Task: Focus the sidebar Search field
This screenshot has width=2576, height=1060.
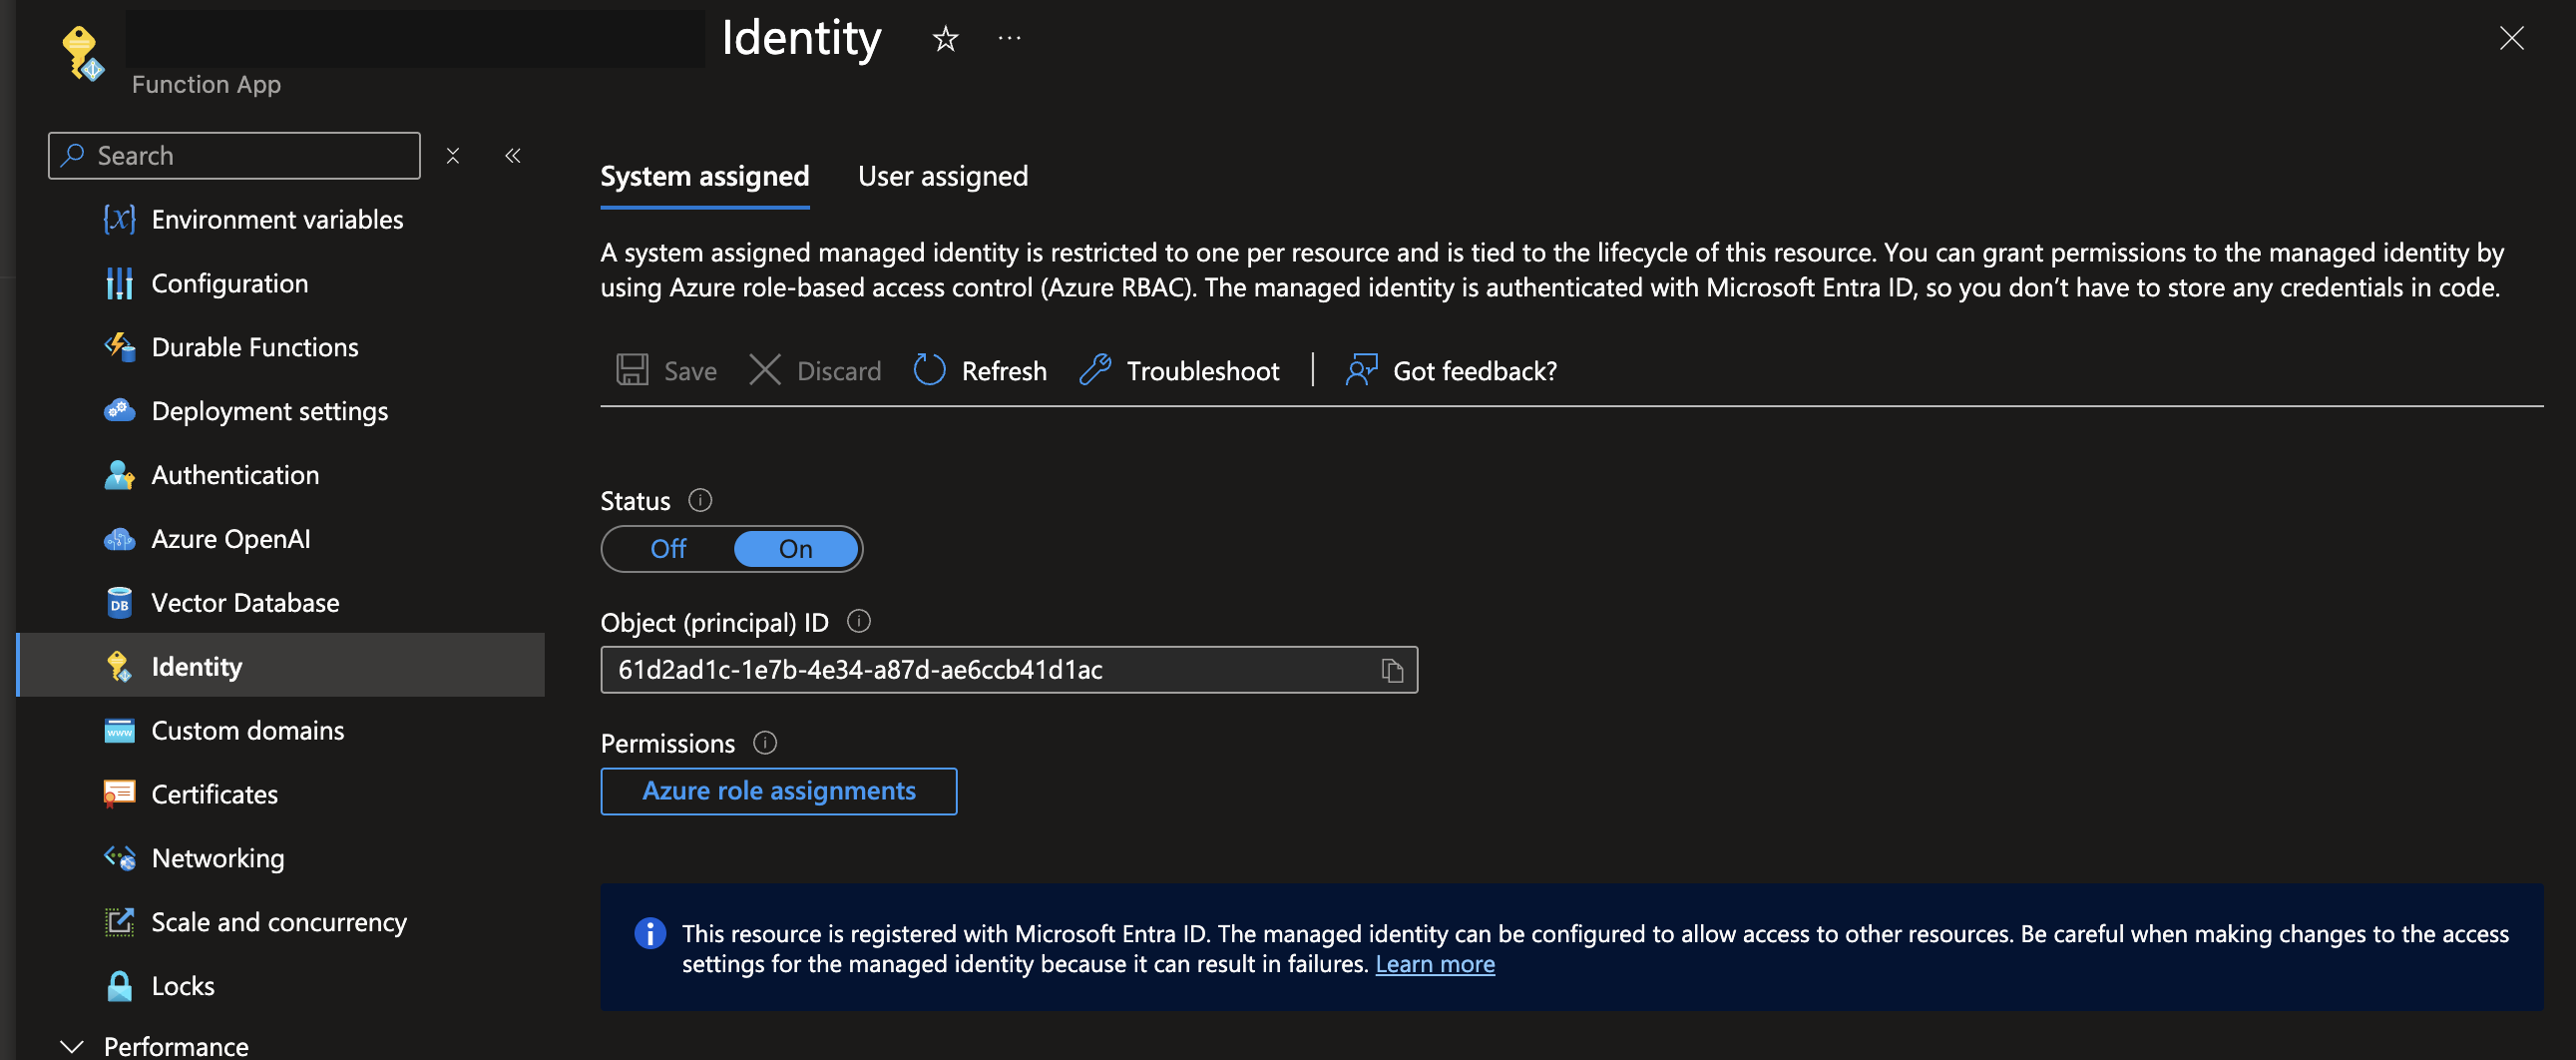Action: tap(234, 156)
